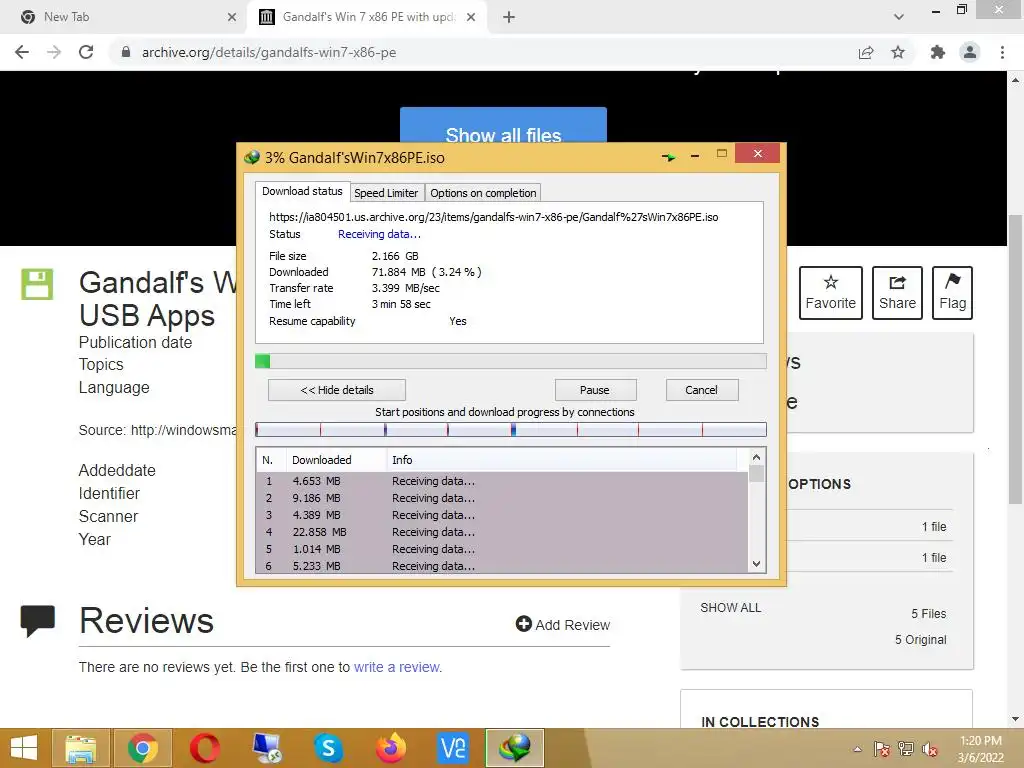Reload the archive.org page
The height and width of the screenshot is (768, 1024).
(x=86, y=52)
